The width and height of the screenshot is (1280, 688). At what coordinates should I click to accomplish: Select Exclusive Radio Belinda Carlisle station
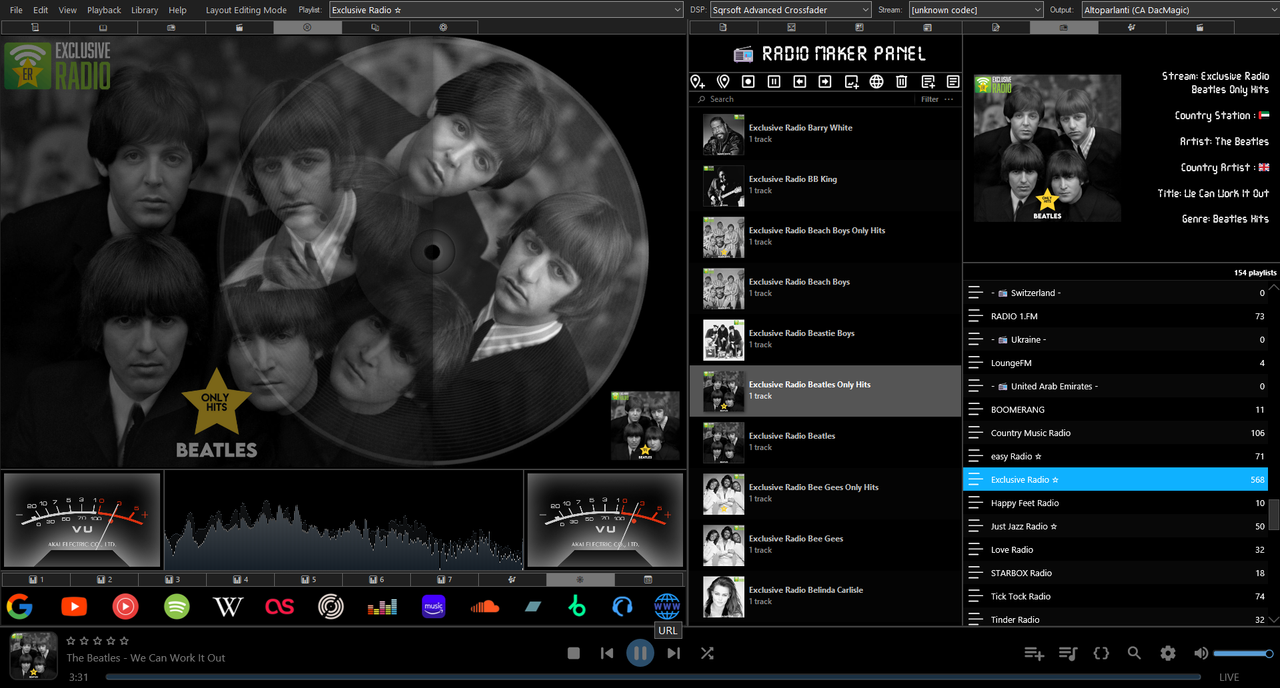point(825,596)
